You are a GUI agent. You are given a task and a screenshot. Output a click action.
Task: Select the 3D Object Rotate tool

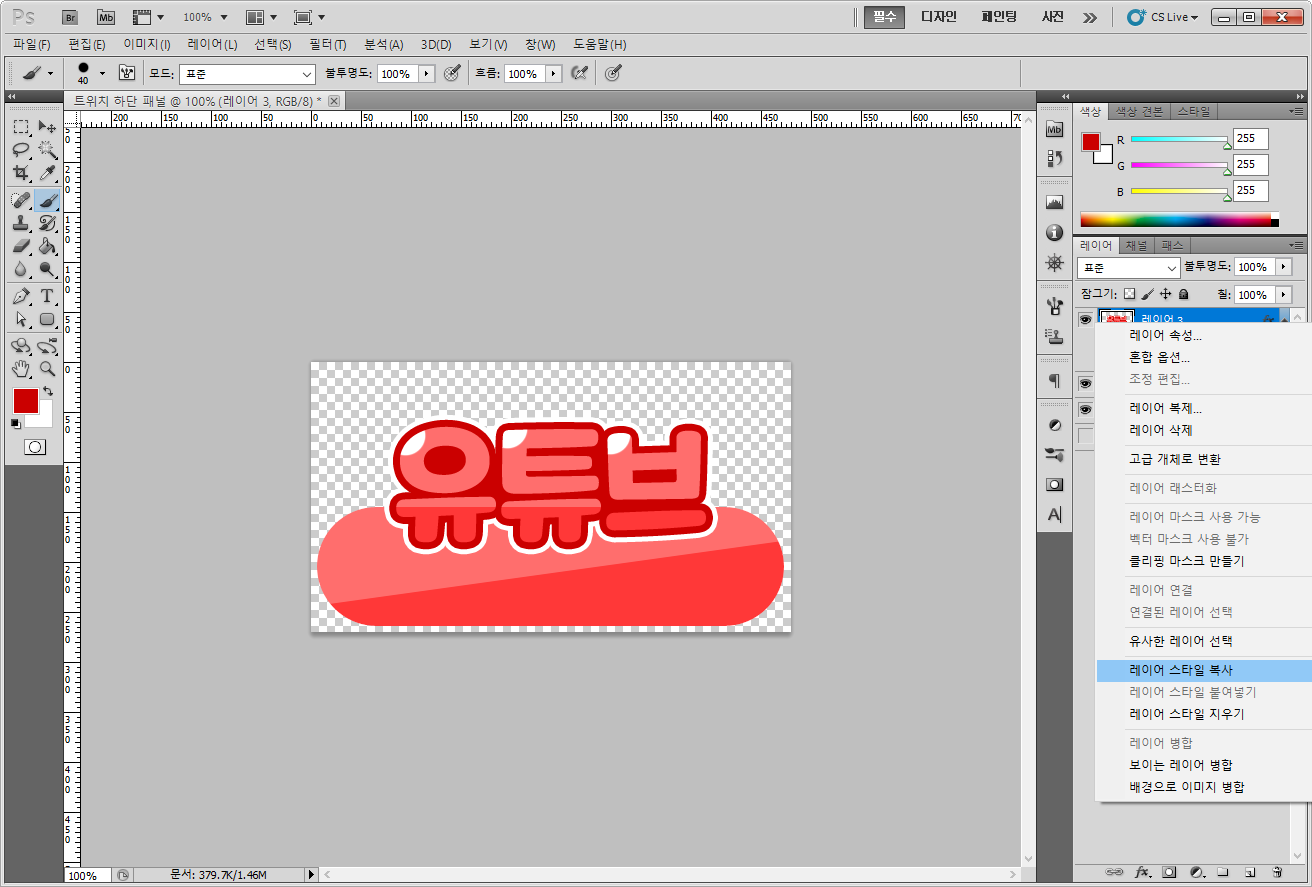pos(21,346)
